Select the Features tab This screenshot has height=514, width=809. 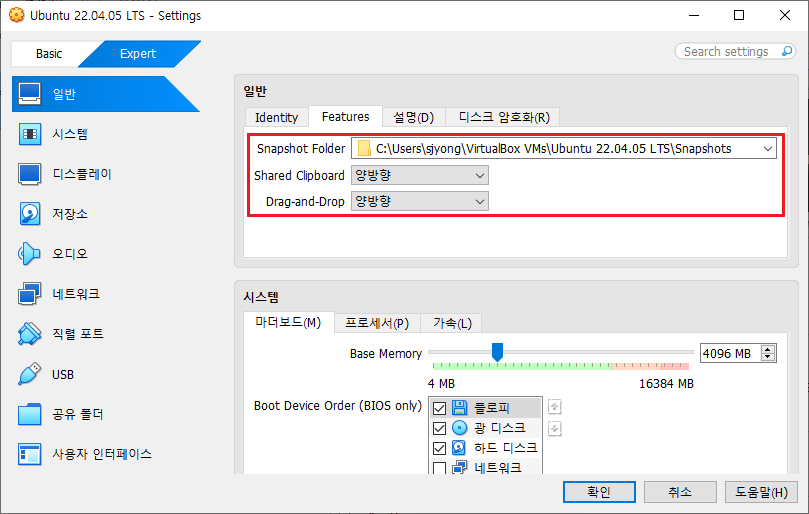pyautogui.click(x=346, y=117)
